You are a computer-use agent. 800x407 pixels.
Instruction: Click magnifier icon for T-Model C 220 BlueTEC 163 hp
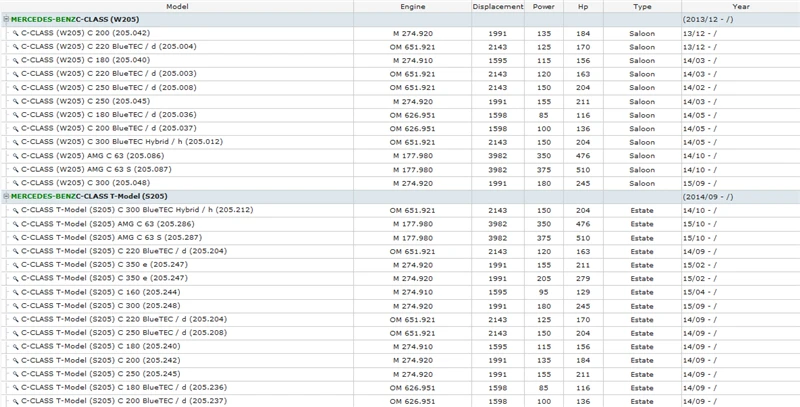(15, 251)
